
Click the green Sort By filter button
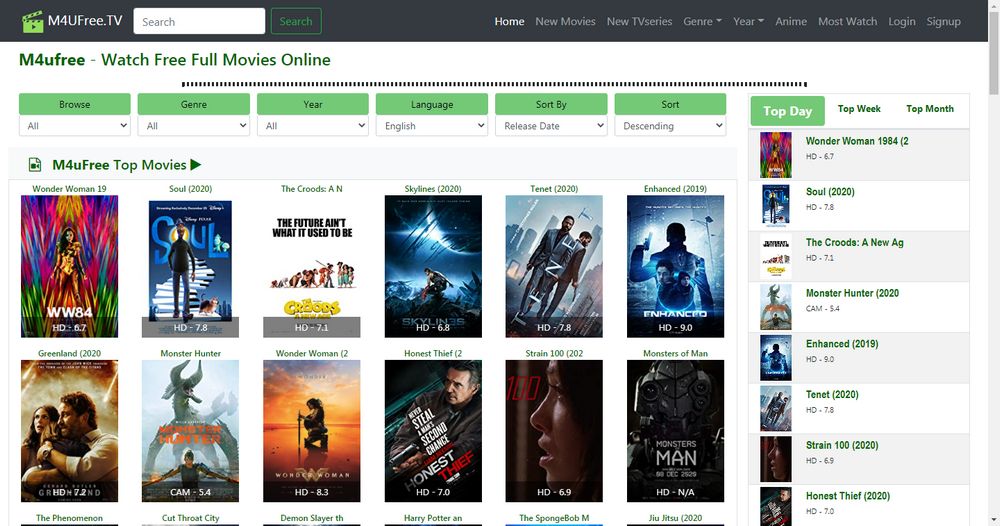coord(551,104)
